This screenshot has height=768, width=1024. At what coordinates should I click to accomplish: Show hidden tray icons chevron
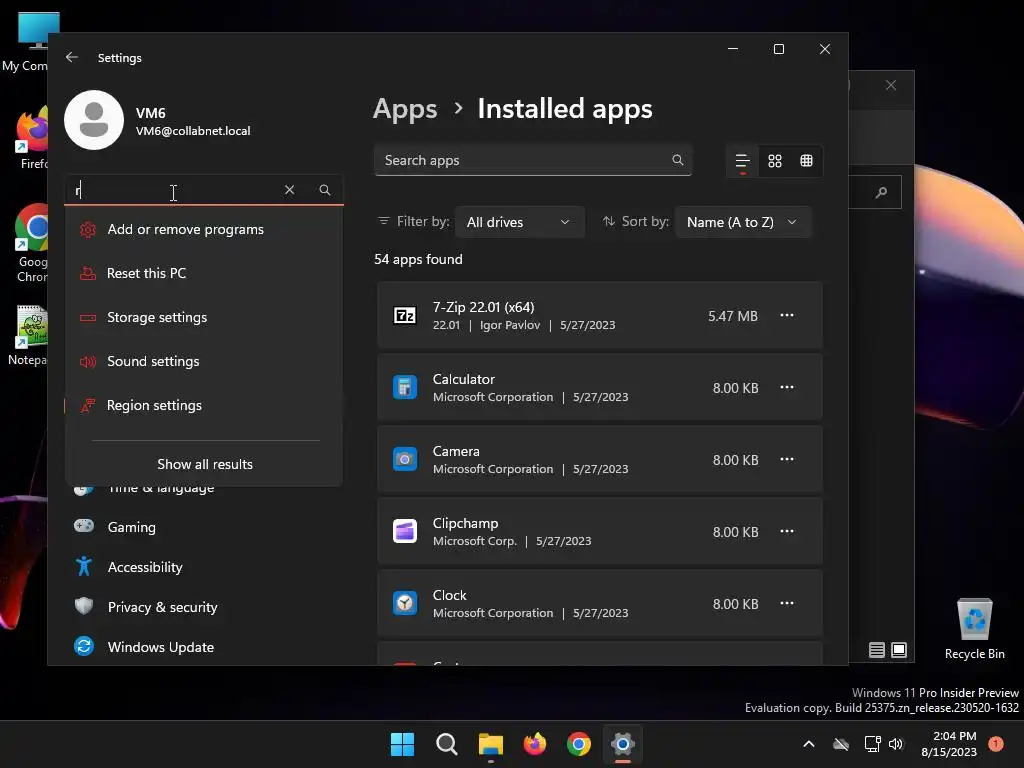[808, 744]
